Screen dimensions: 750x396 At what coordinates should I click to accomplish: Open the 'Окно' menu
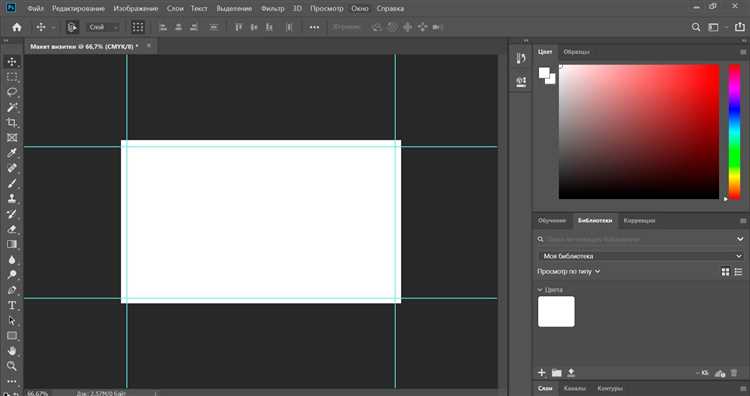[360, 9]
